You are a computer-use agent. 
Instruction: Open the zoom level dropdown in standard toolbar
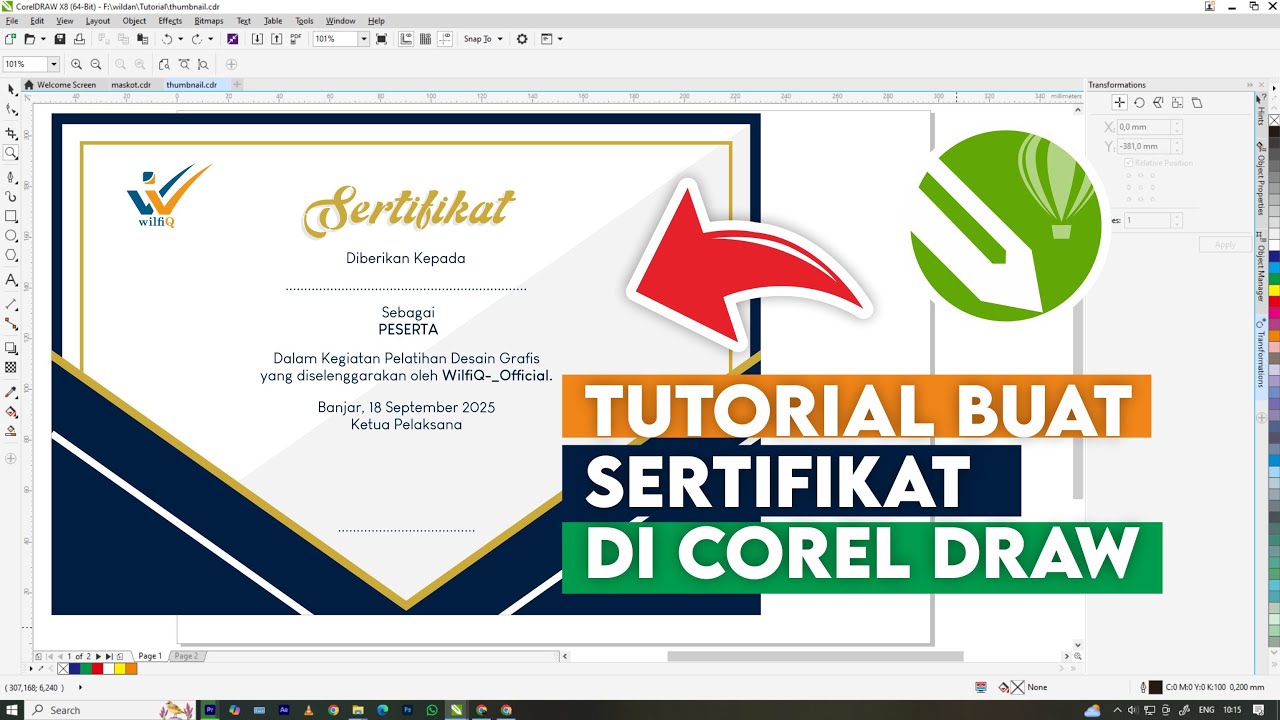click(364, 39)
